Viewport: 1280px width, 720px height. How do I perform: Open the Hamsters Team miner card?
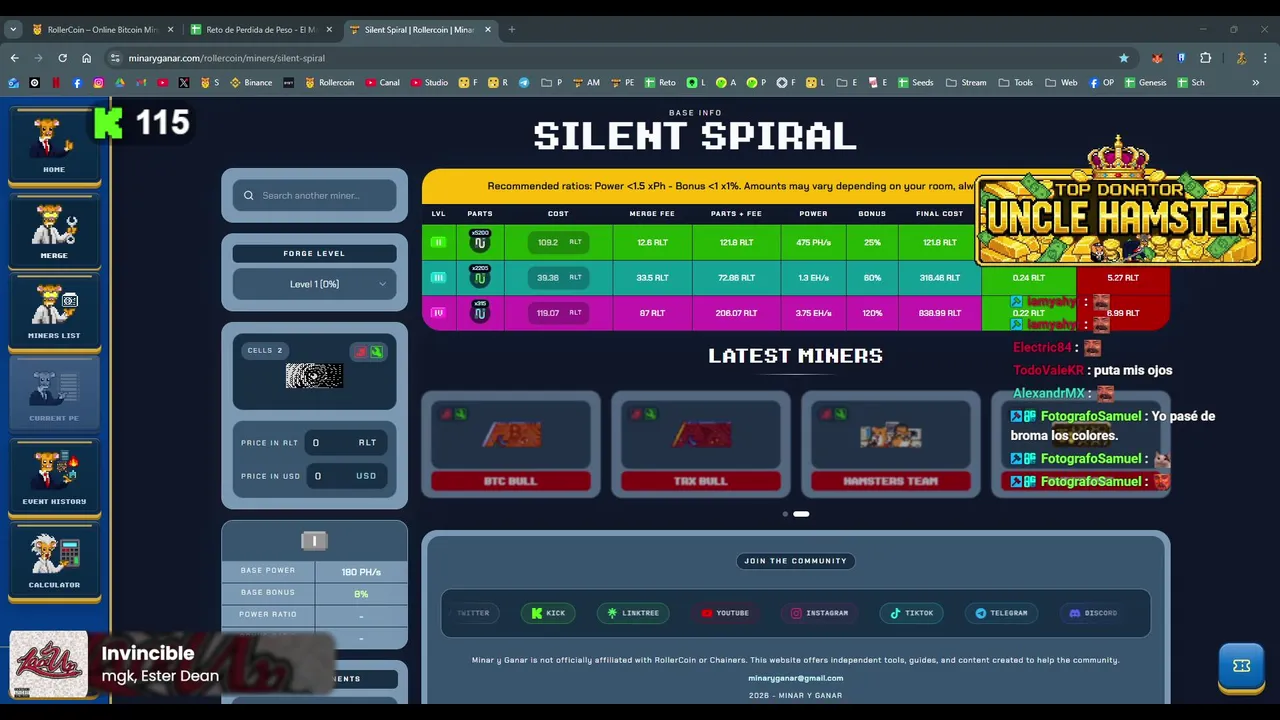click(891, 444)
